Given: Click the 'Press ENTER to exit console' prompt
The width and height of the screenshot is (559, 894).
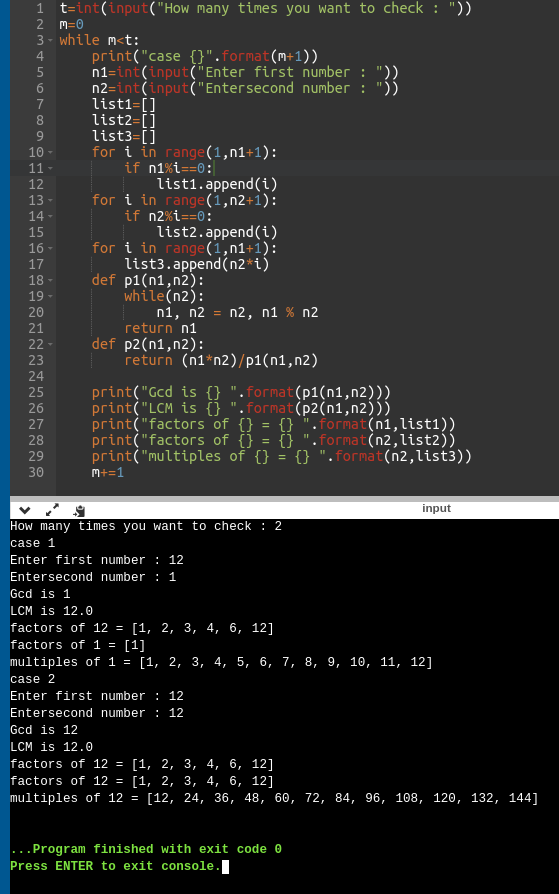Looking at the screenshot, I should [x=115, y=866].
